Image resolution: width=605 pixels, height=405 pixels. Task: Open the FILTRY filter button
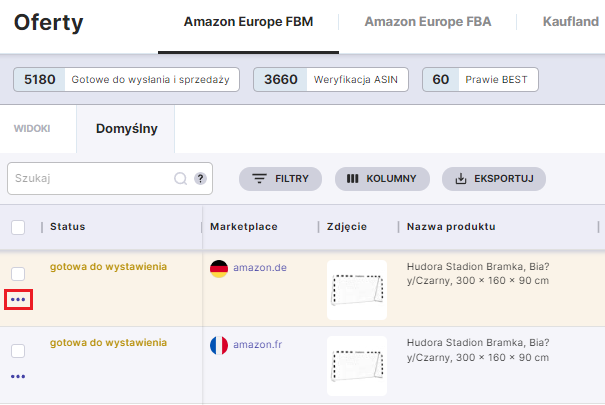coord(280,179)
